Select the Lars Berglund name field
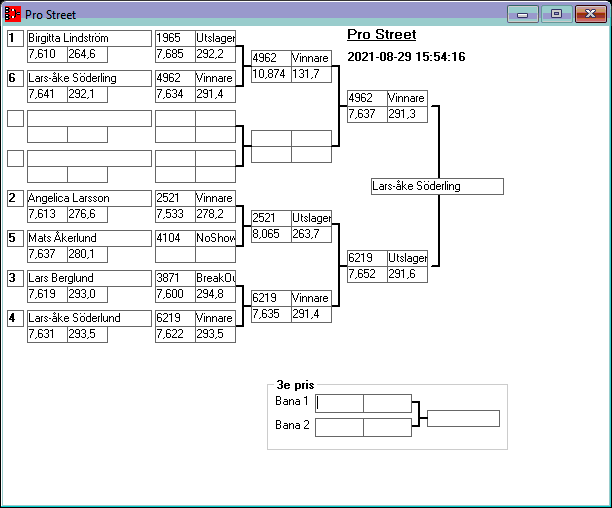Screen dimensions: 612x508 tap(89, 278)
